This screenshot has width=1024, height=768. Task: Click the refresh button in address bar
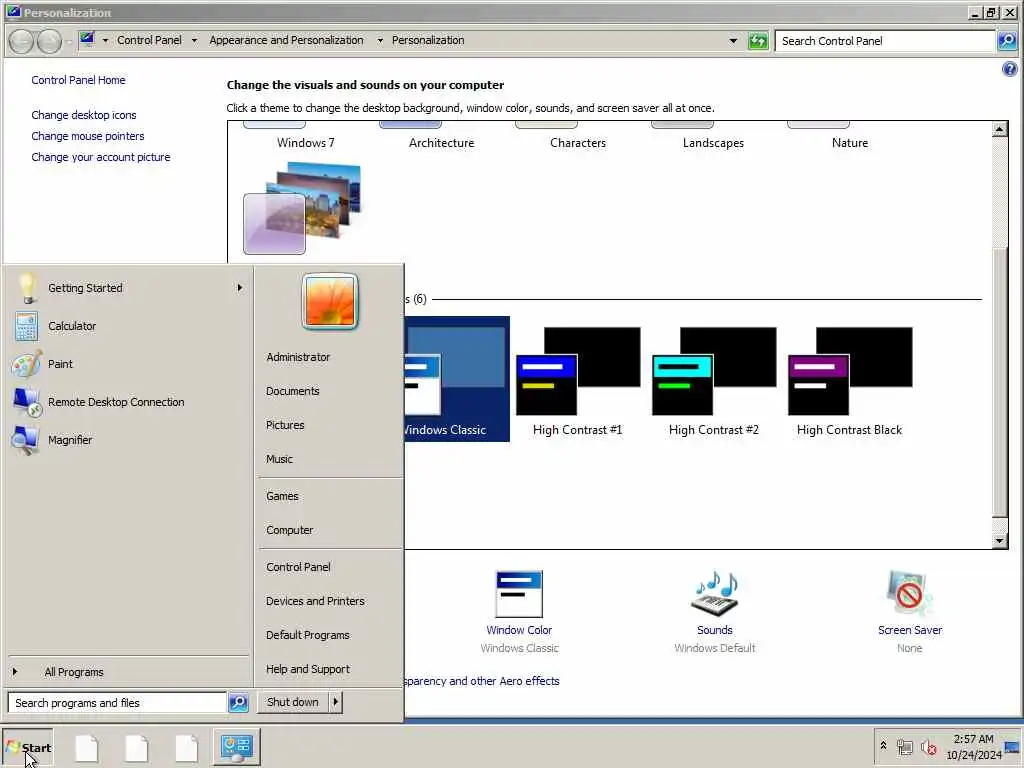tap(758, 41)
